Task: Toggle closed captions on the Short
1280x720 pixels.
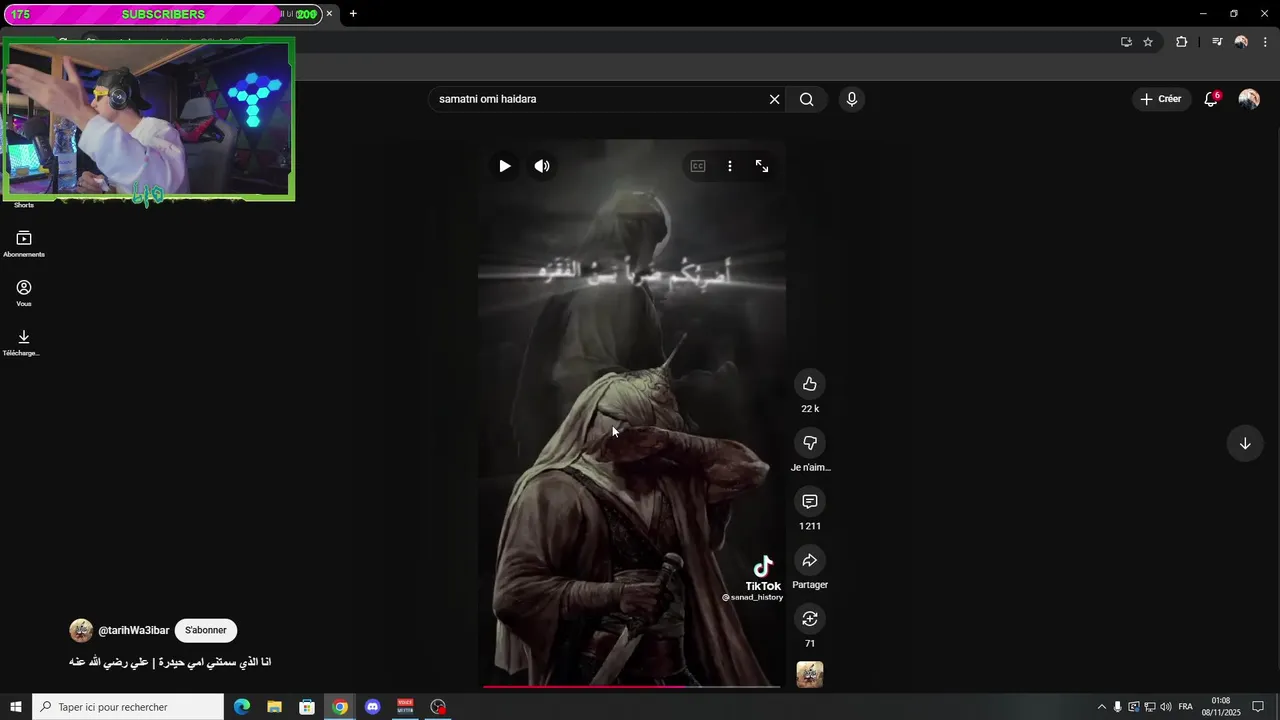Action: coord(698,166)
